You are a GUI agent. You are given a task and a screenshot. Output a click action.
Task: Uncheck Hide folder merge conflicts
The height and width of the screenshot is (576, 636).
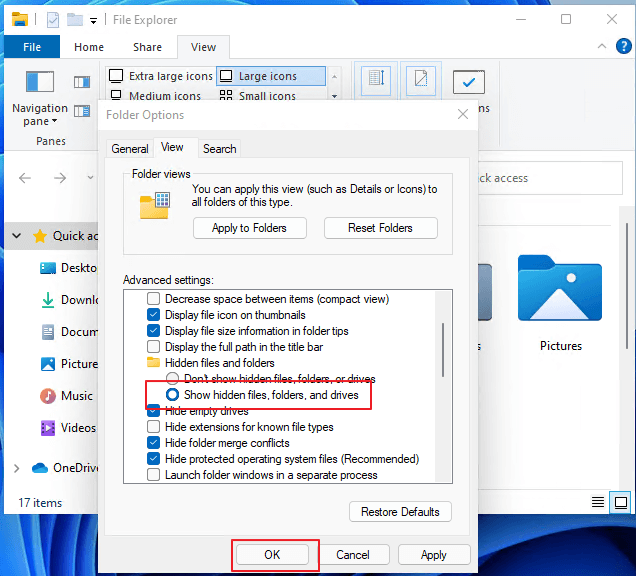(x=153, y=443)
